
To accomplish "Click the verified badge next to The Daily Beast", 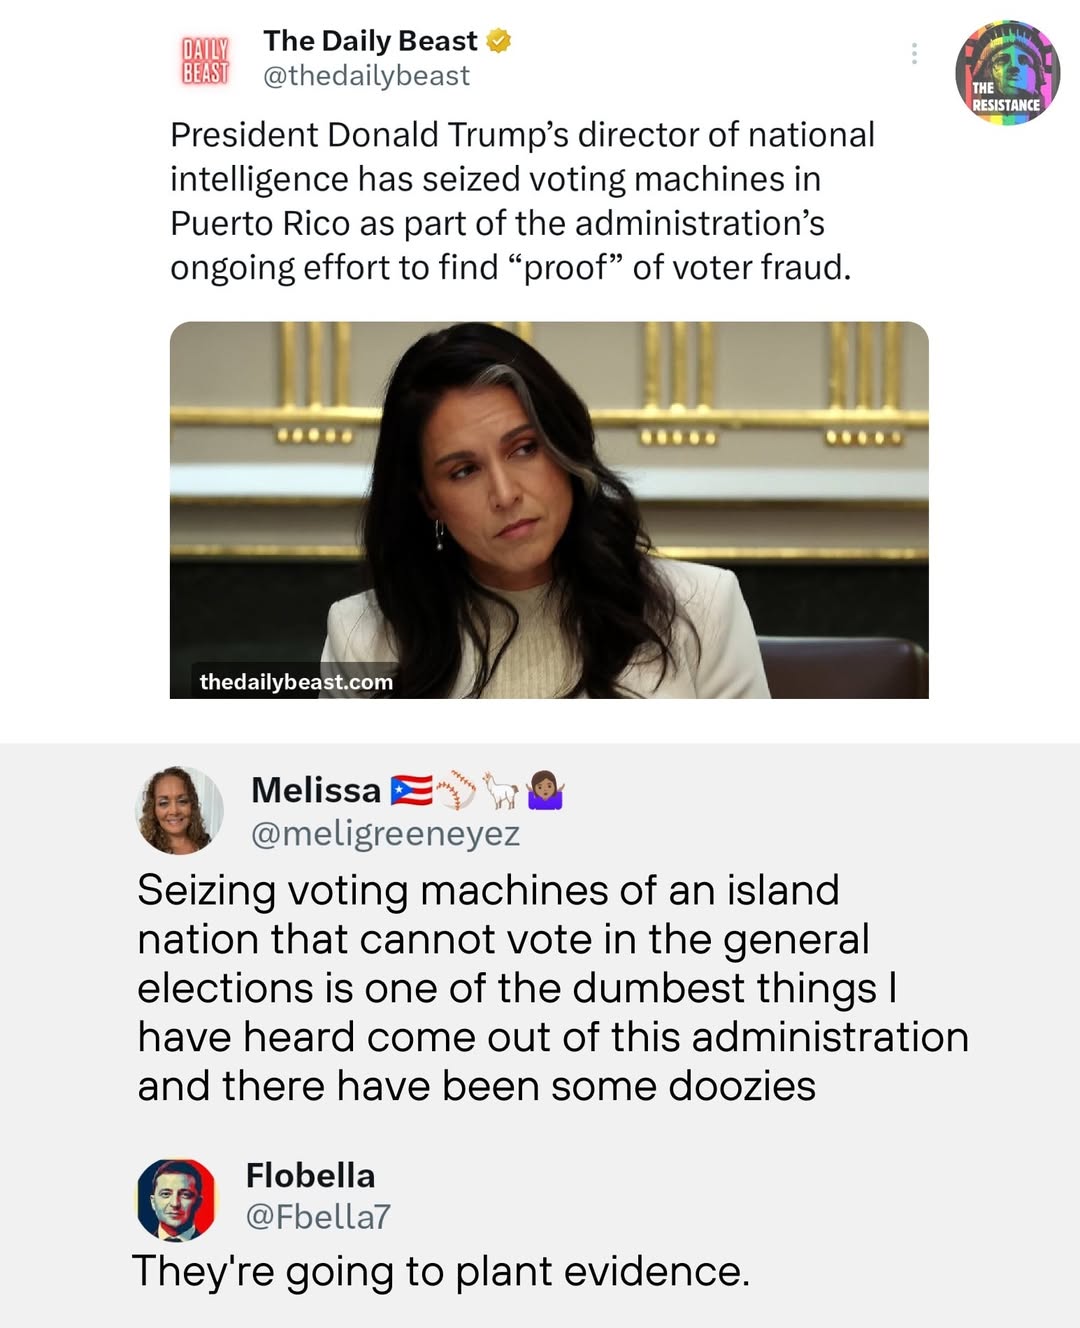I will (497, 41).
